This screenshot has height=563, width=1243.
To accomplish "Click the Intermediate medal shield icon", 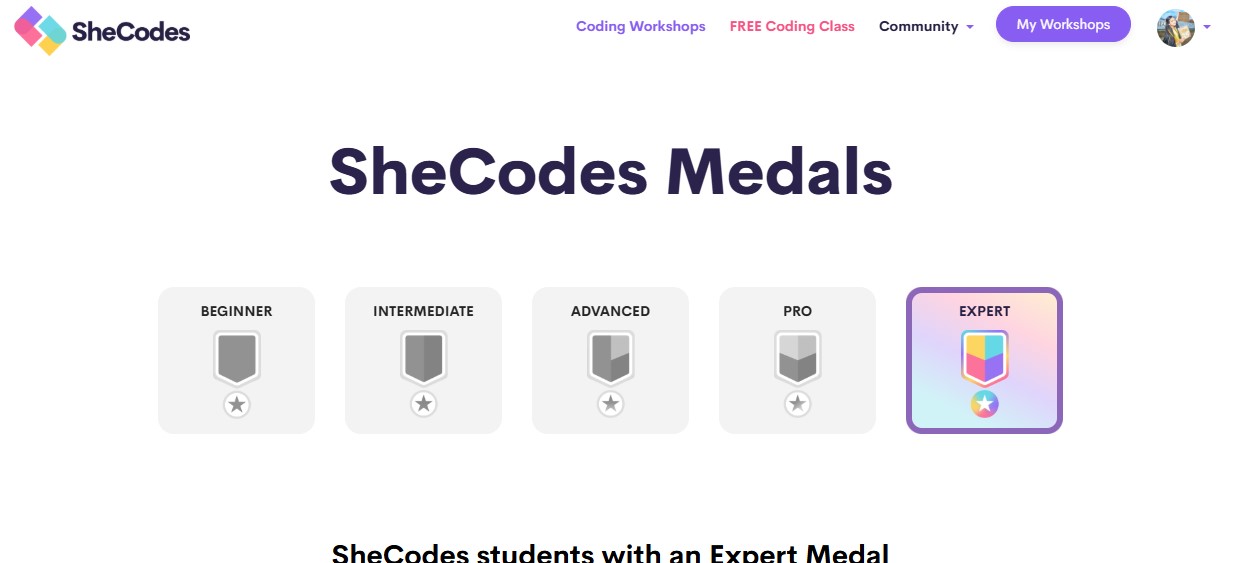I will pos(423,358).
